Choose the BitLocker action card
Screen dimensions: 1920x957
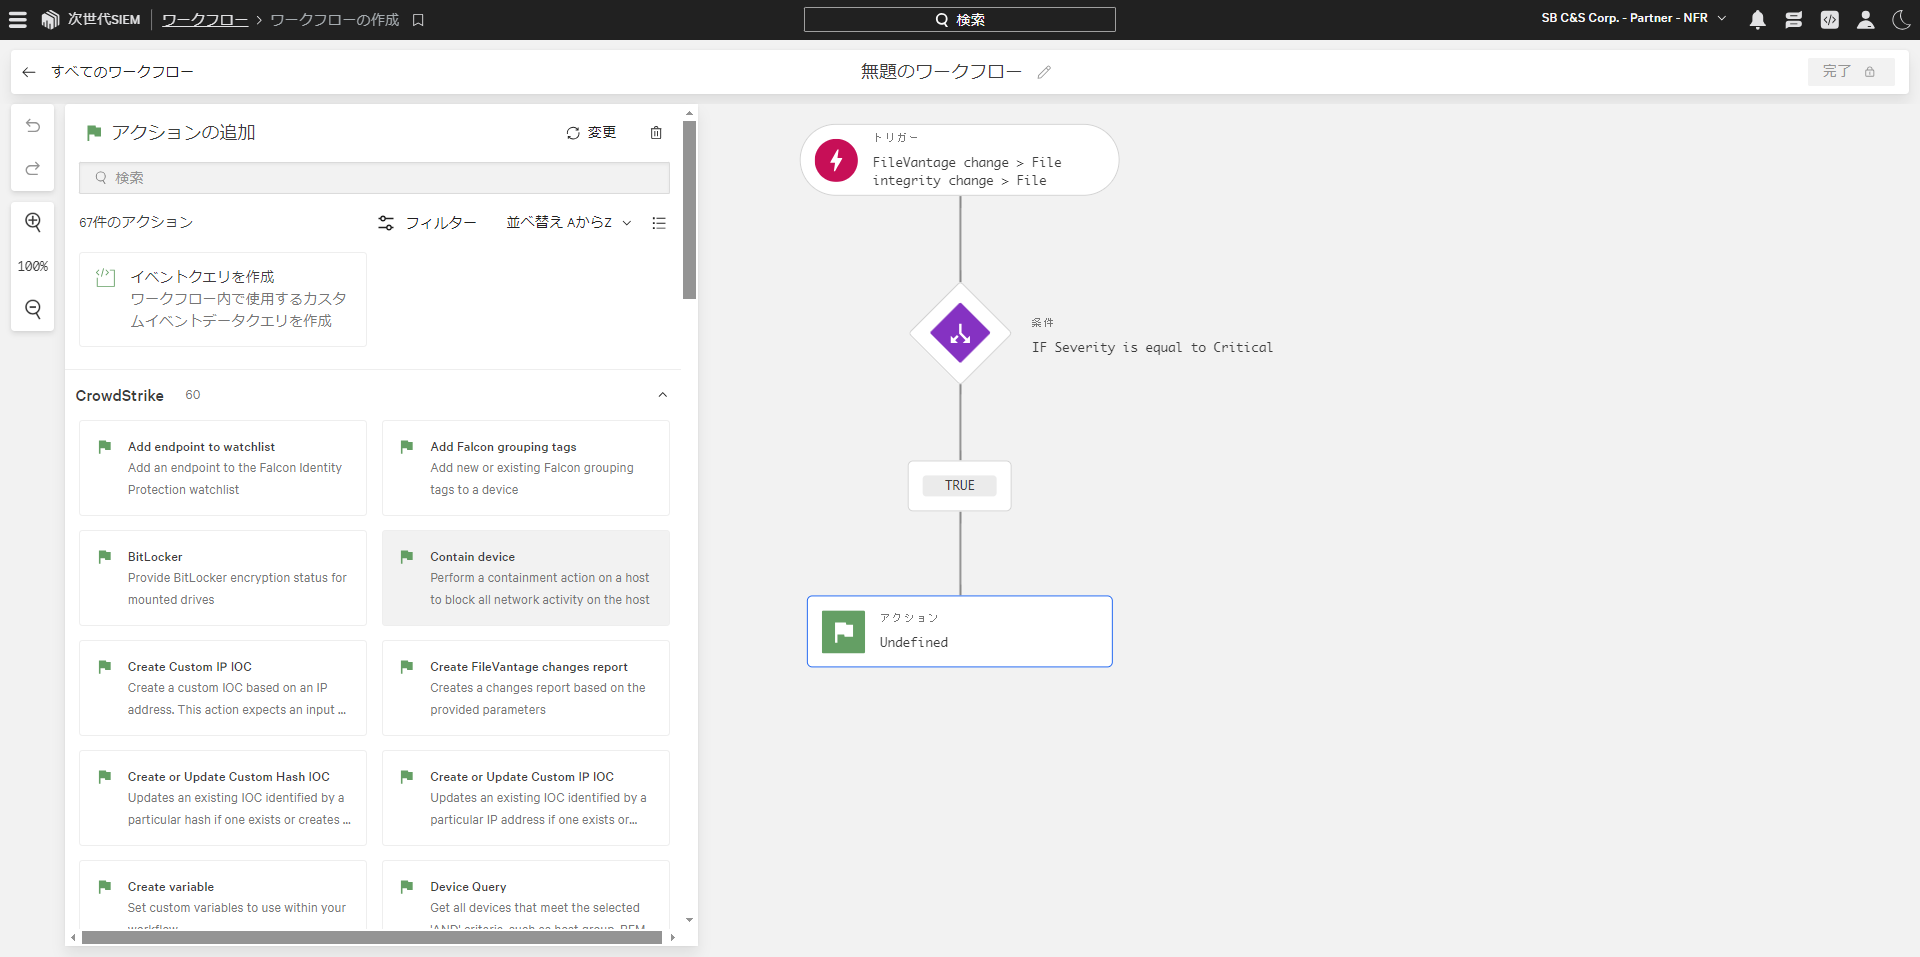(223, 578)
